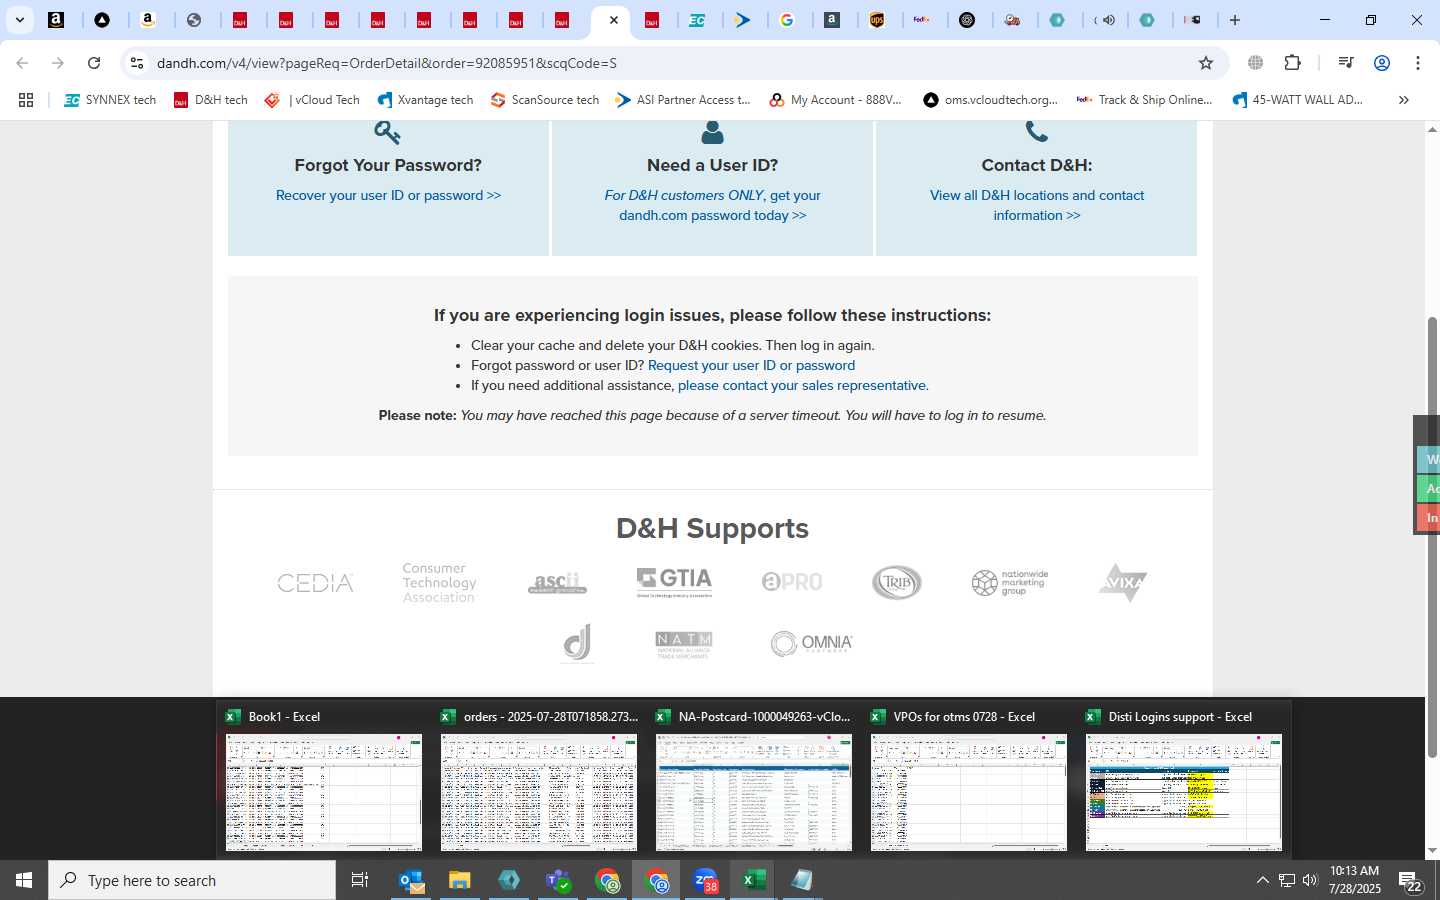Open the vCloud Tech bookmark
This screenshot has height=900, width=1440.
(x=312, y=100)
